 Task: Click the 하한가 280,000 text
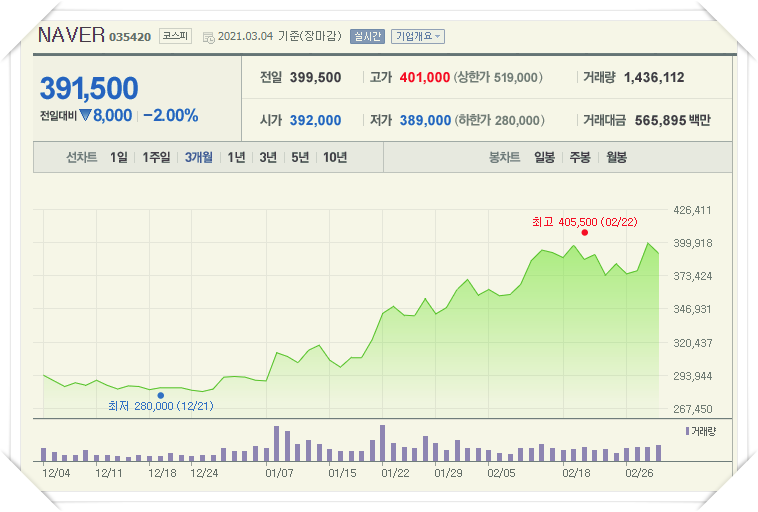click(x=499, y=120)
